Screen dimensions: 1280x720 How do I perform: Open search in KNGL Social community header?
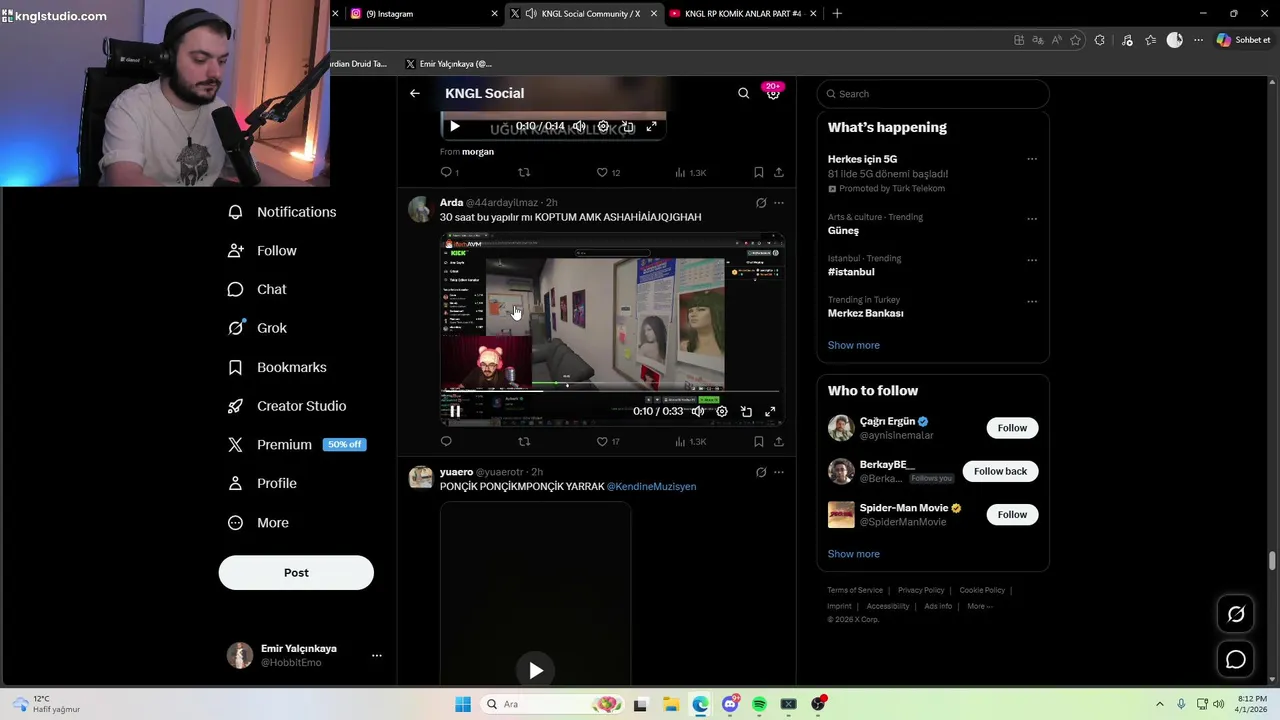[x=743, y=93]
